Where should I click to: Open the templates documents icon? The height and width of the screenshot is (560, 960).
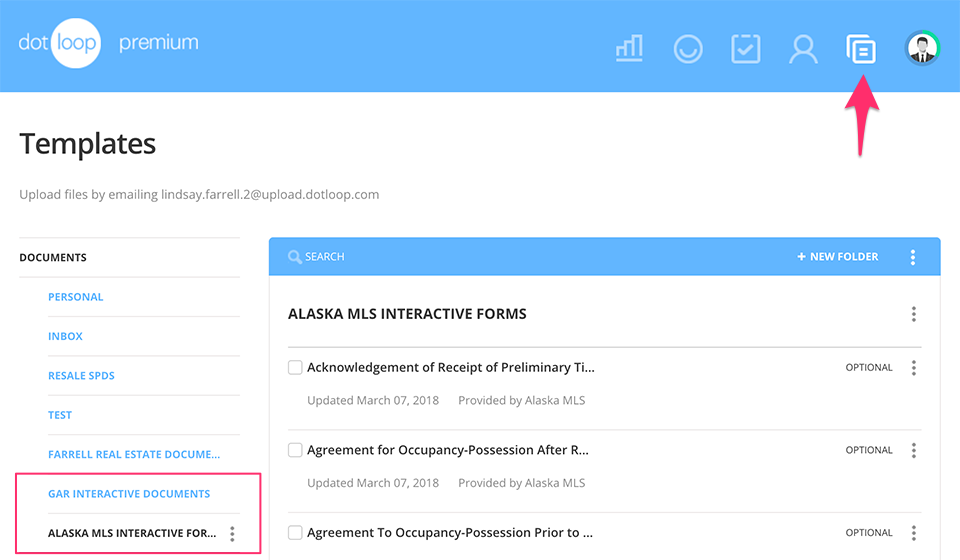pos(861,49)
